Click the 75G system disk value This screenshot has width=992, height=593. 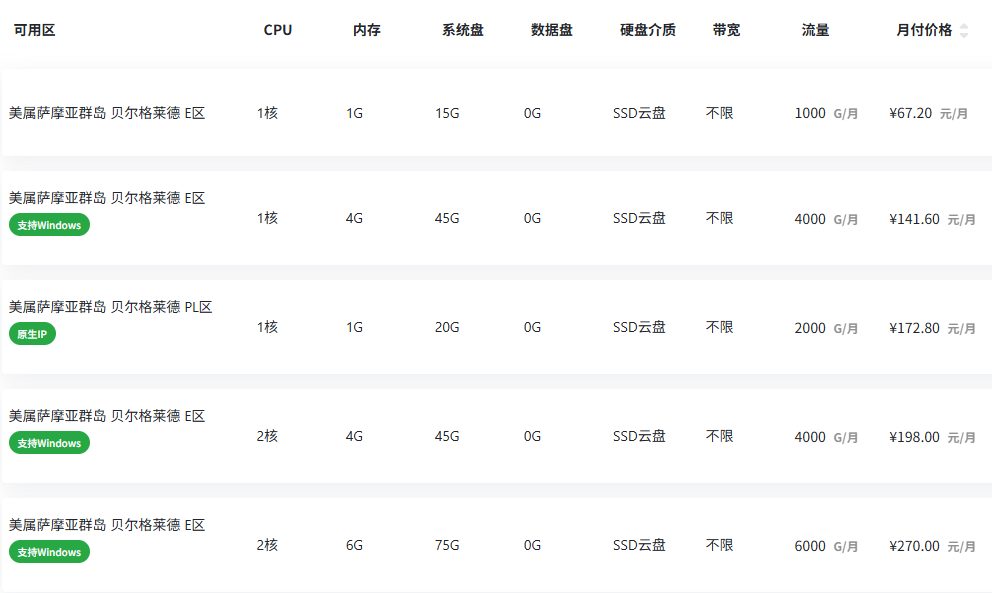(x=447, y=546)
